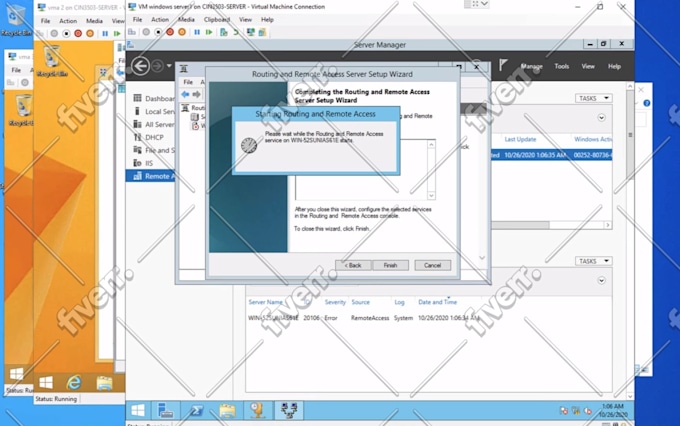680x426 pixels.
Task: Click Start button in front VM taskbar
Action: (x=138, y=410)
